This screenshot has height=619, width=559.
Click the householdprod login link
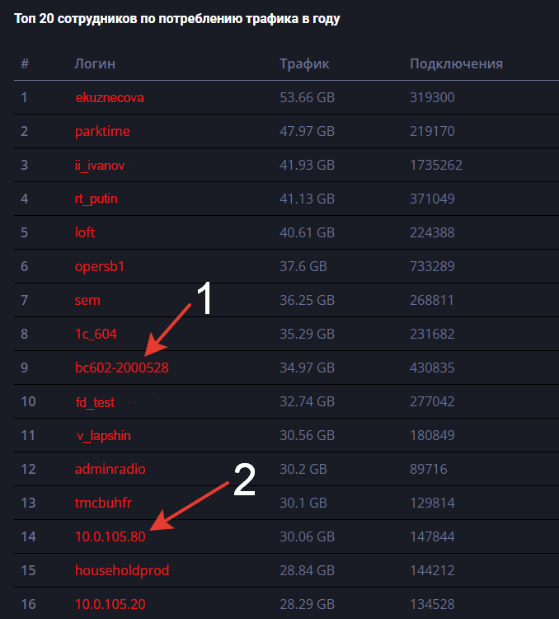tap(122, 570)
